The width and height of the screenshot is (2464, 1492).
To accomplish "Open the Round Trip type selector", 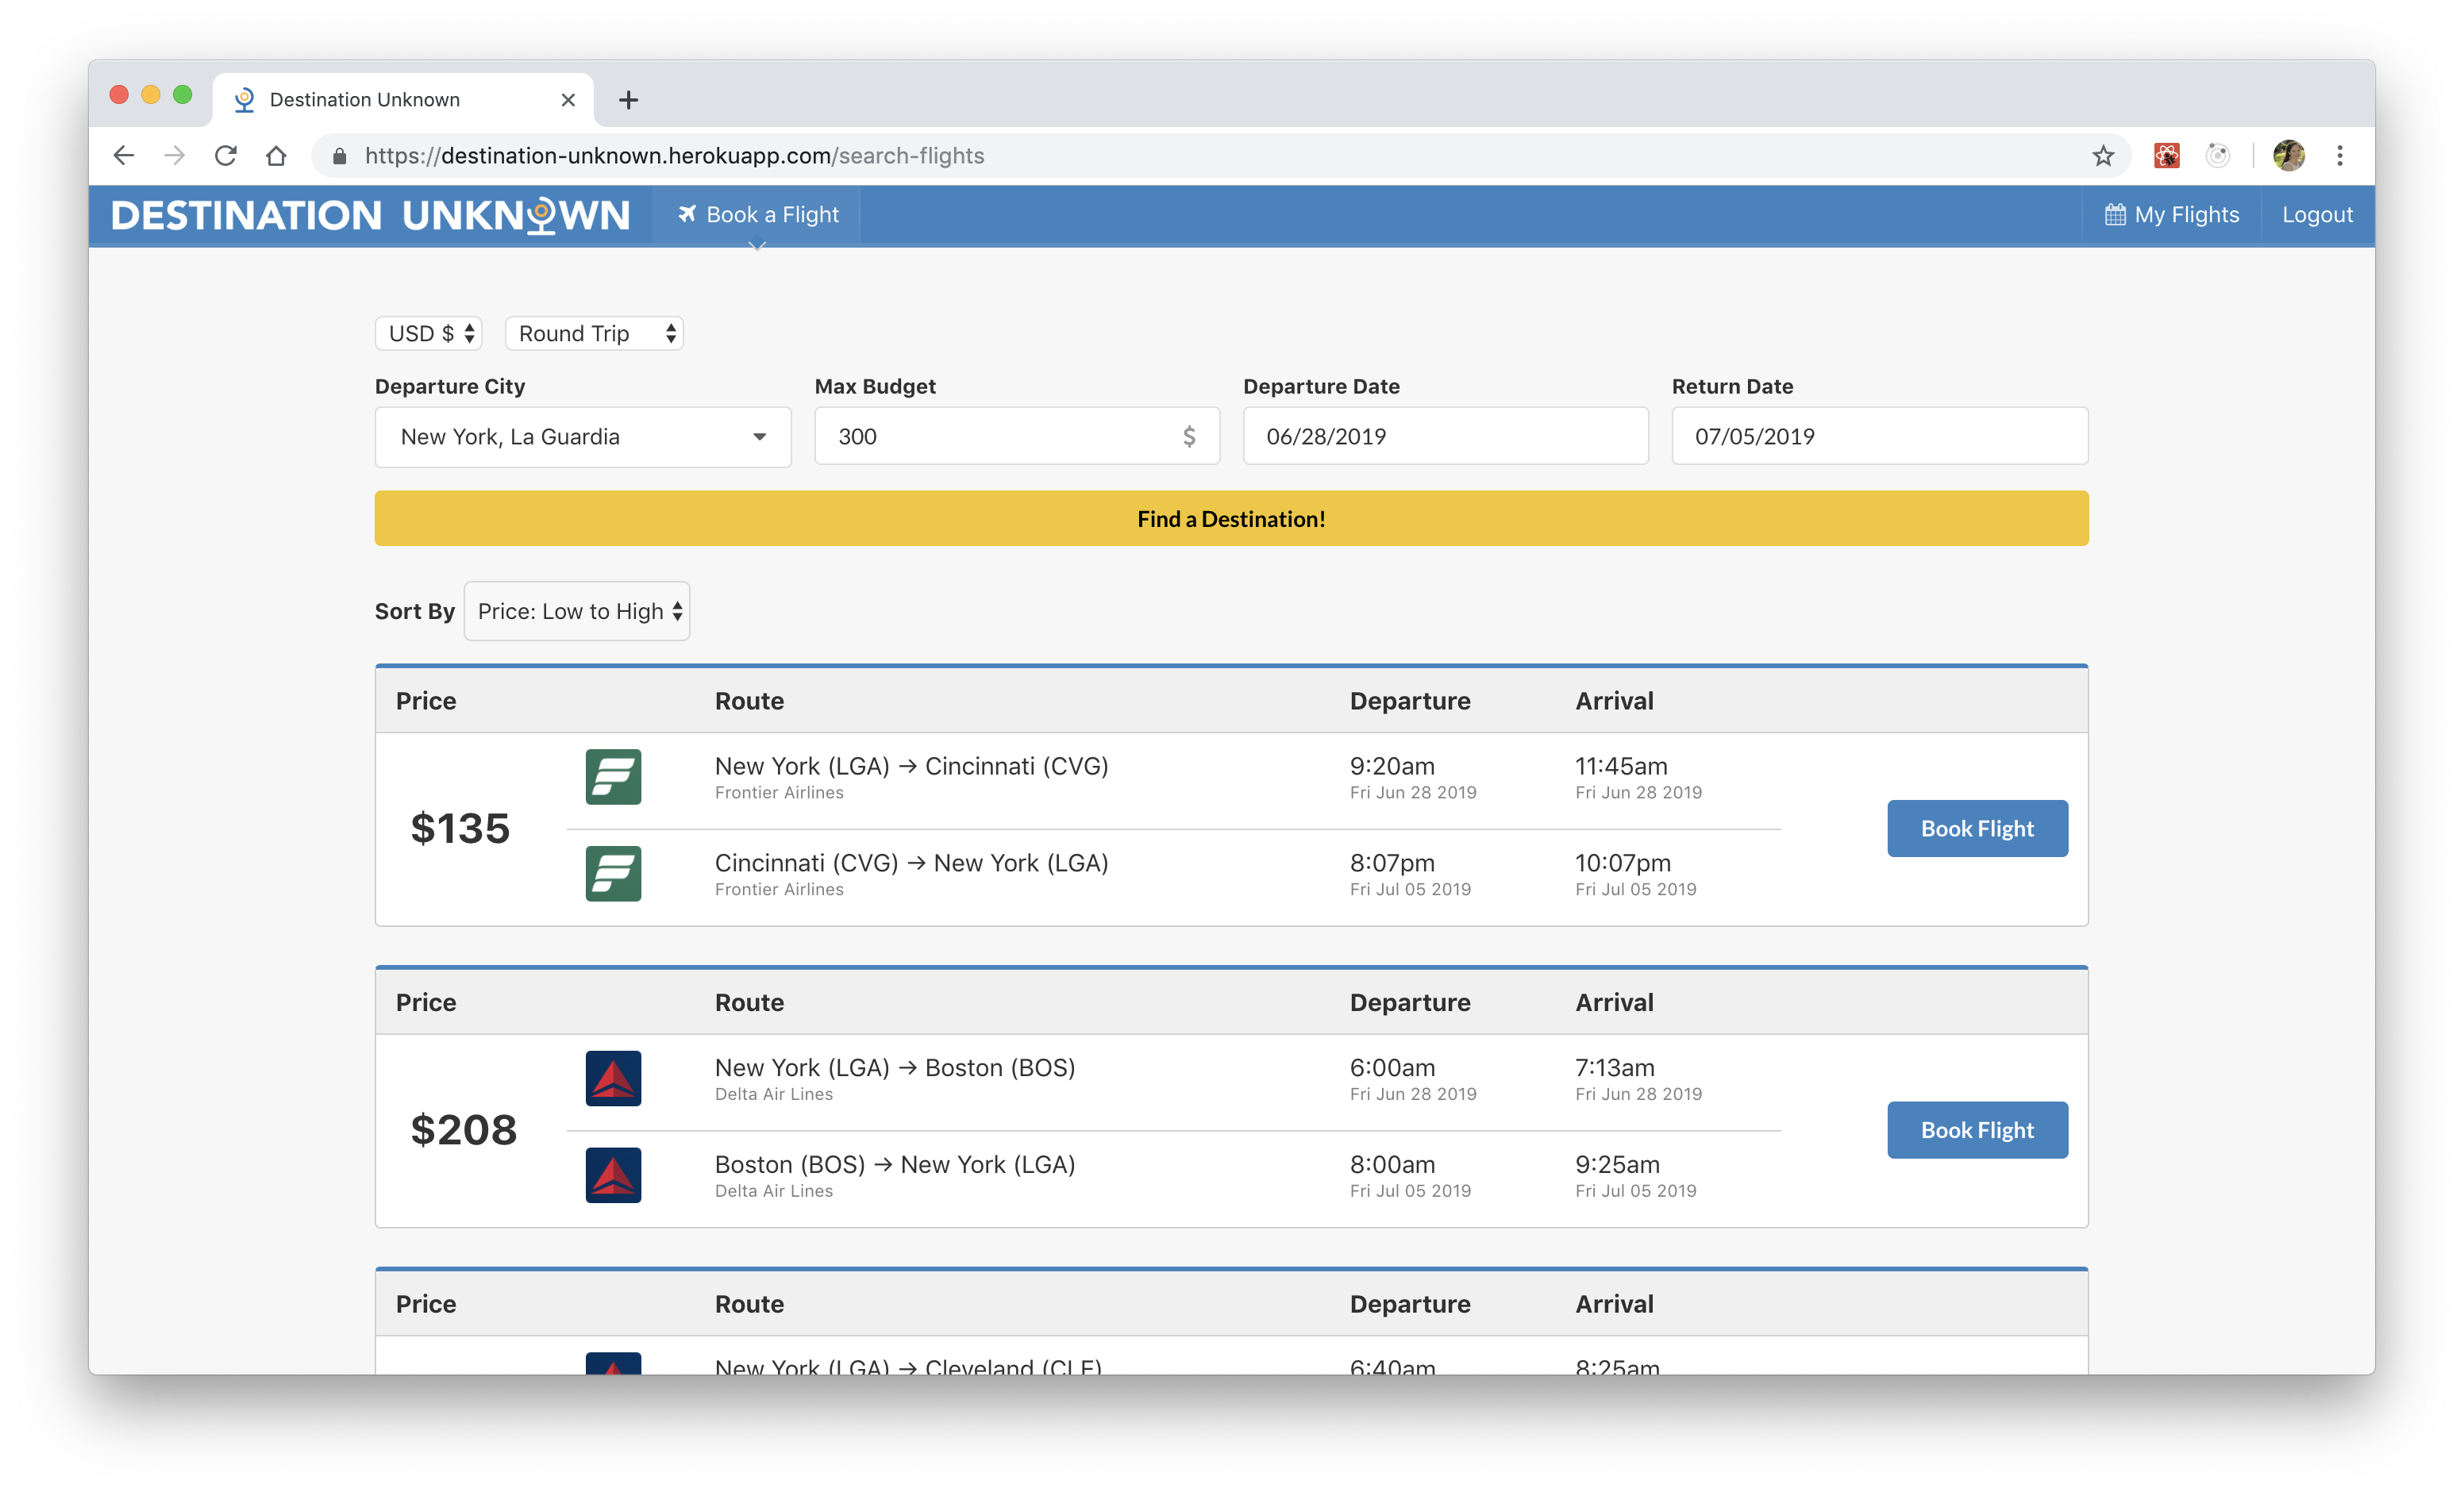I will (594, 333).
